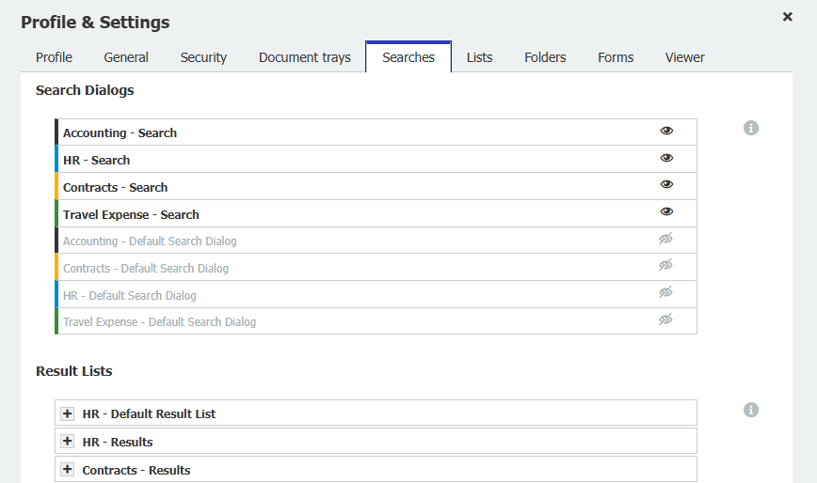Unhide the Travel Expense - Default Search Dialog
This screenshot has width=817, height=483.
[666, 320]
